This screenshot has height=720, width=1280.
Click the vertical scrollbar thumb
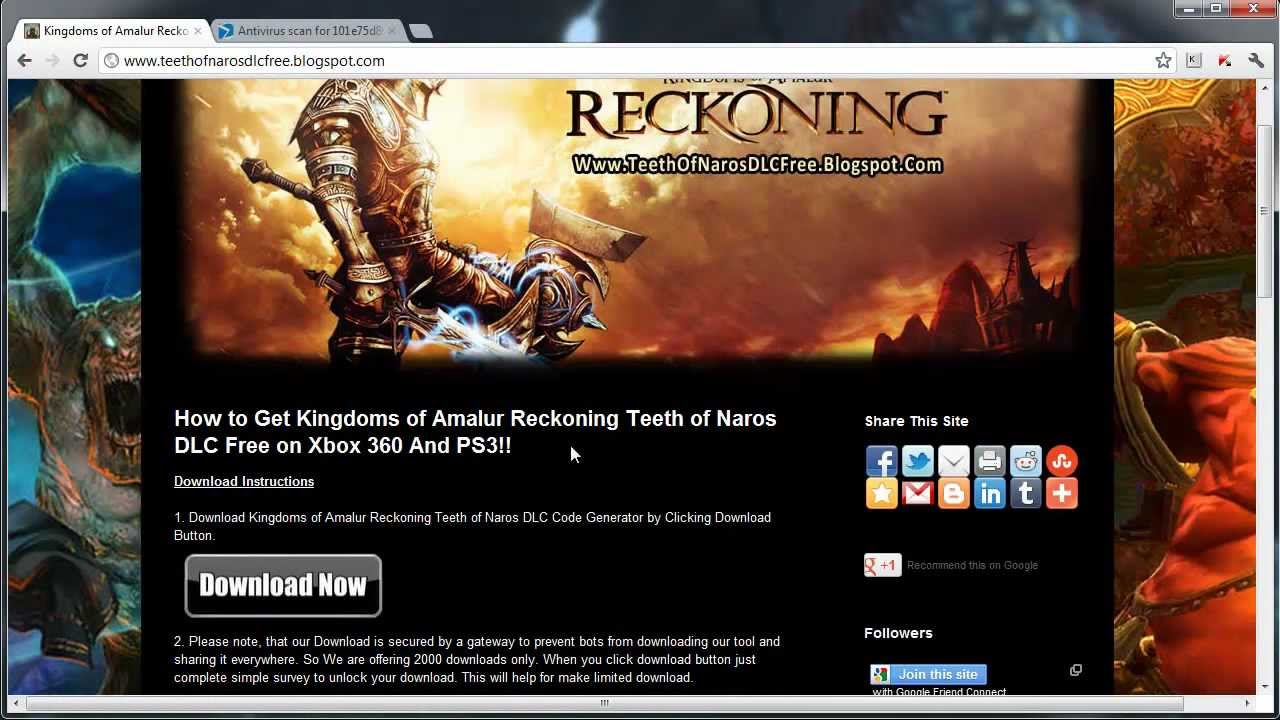[1264, 210]
